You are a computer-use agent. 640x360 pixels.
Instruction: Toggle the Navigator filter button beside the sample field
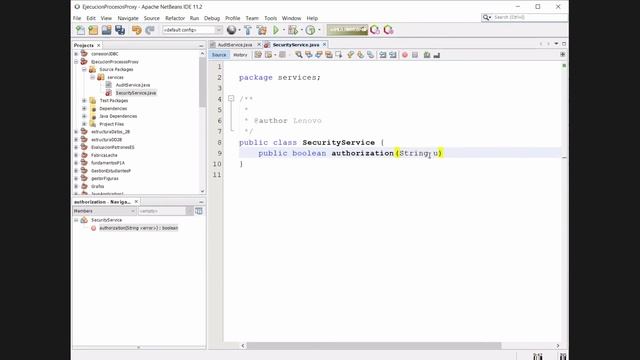point(199,211)
